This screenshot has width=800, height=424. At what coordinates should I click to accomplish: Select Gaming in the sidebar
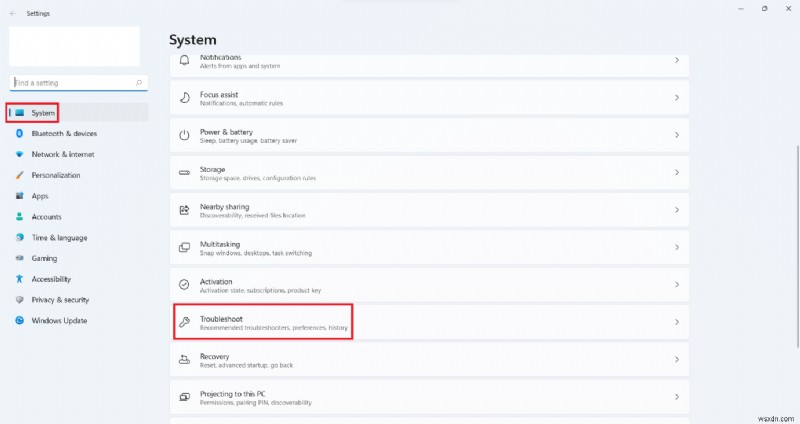tap(79, 258)
